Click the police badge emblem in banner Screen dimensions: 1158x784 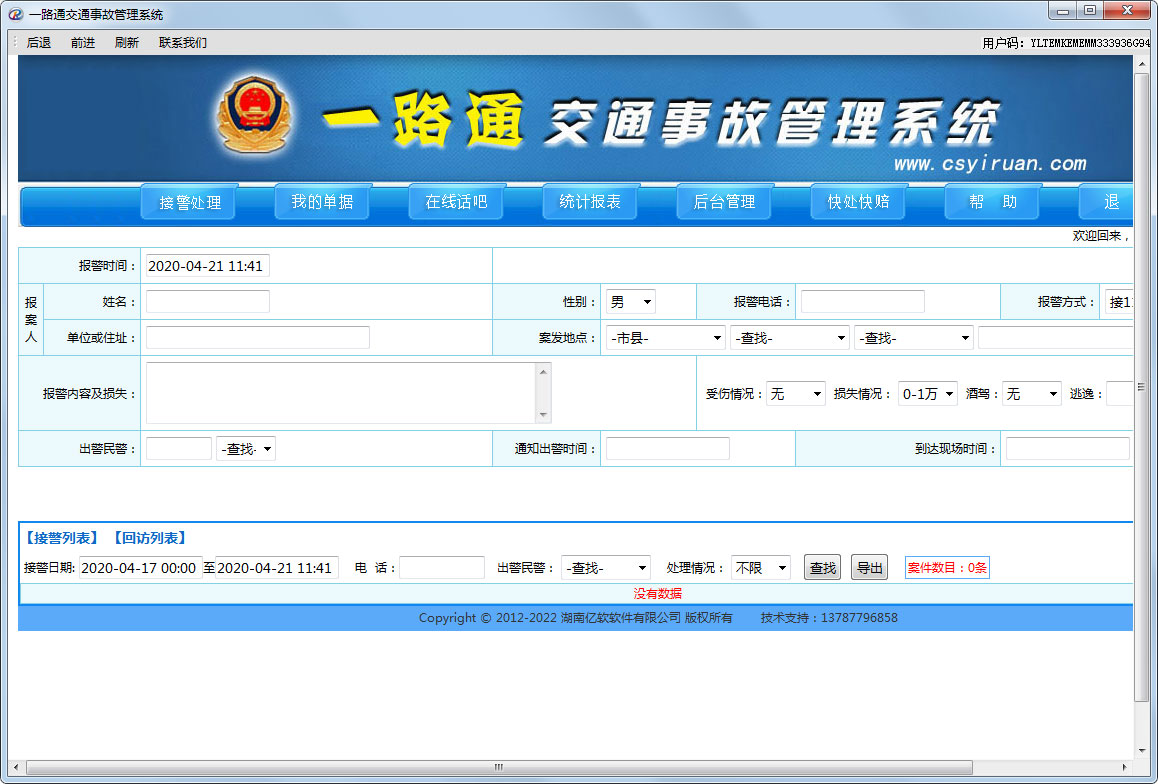[254, 114]
